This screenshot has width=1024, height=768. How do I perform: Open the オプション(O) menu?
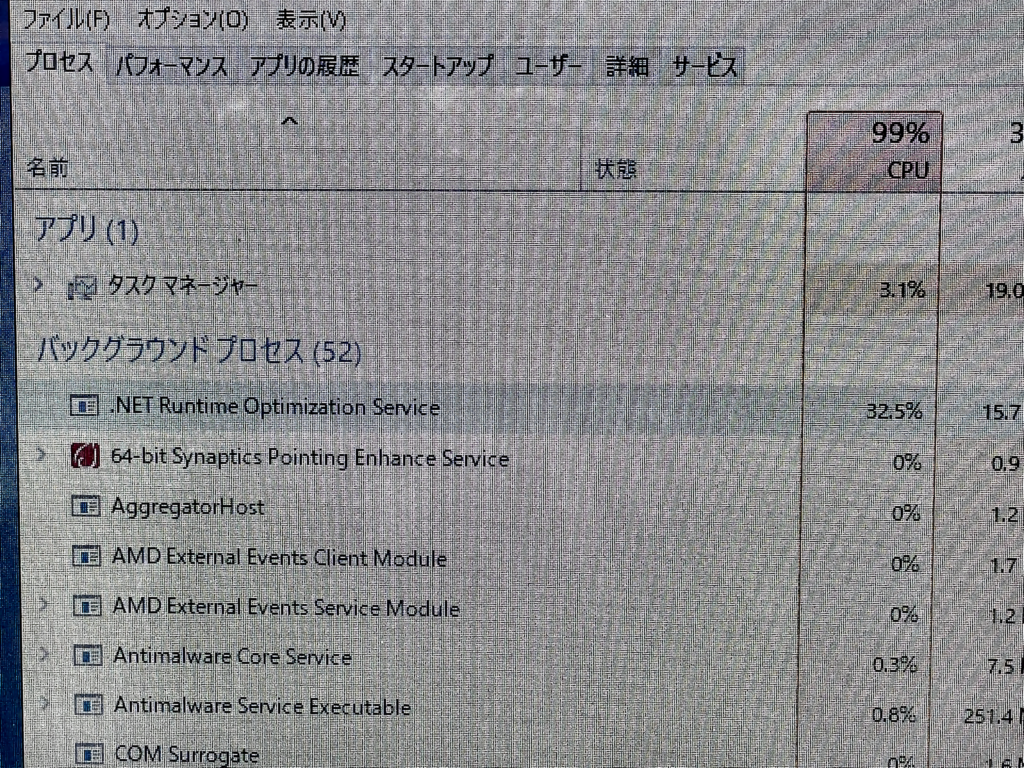coord(192,19)
